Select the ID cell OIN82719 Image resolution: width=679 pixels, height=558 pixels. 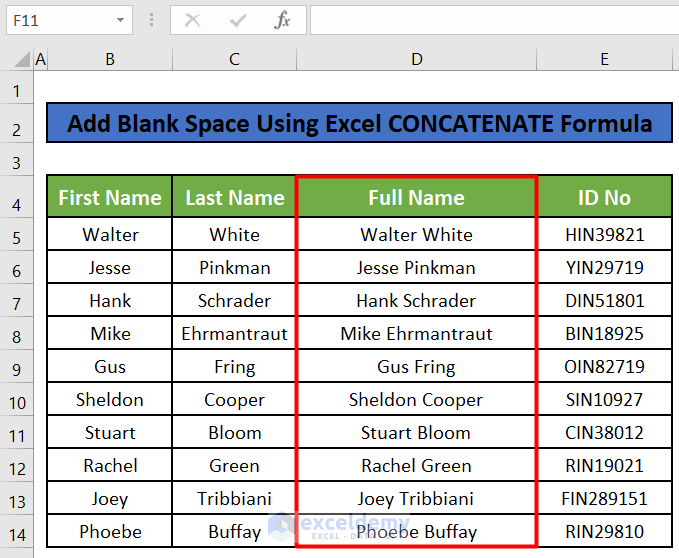point(605,366)
